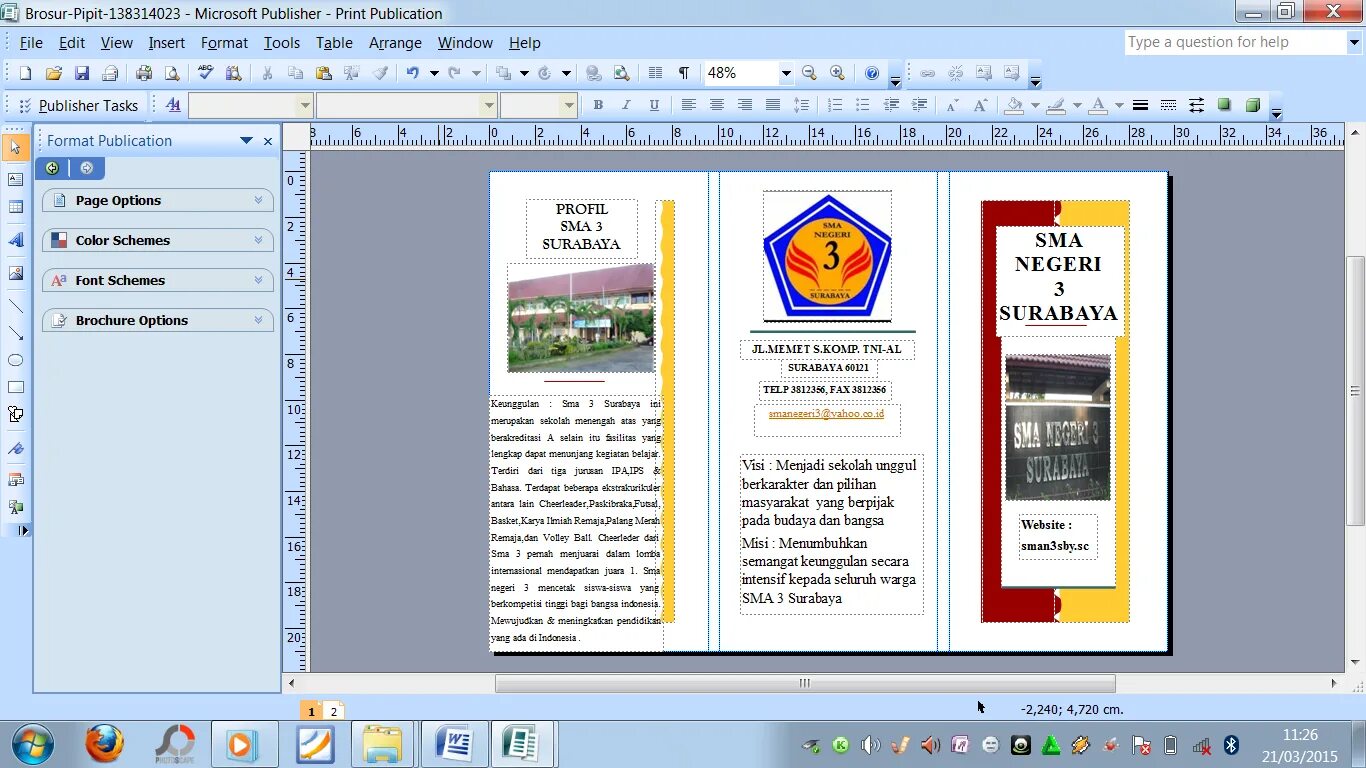Expand Page Options section

tap(158, 200)
